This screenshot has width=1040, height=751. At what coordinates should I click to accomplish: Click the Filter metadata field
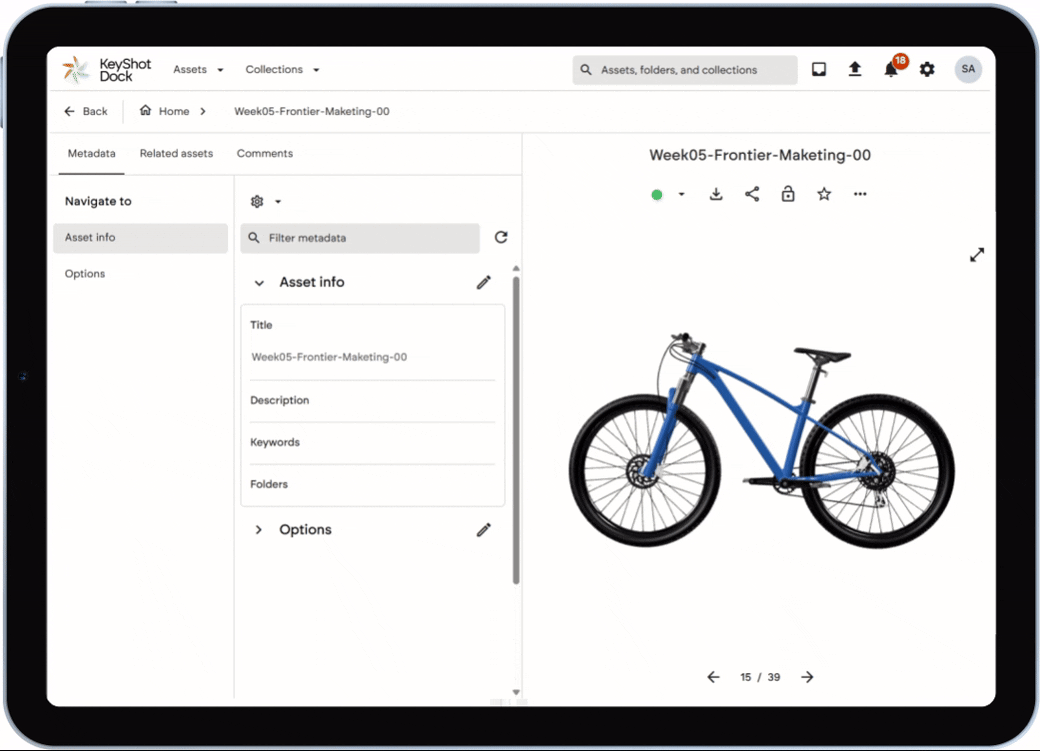pos(360,238)
